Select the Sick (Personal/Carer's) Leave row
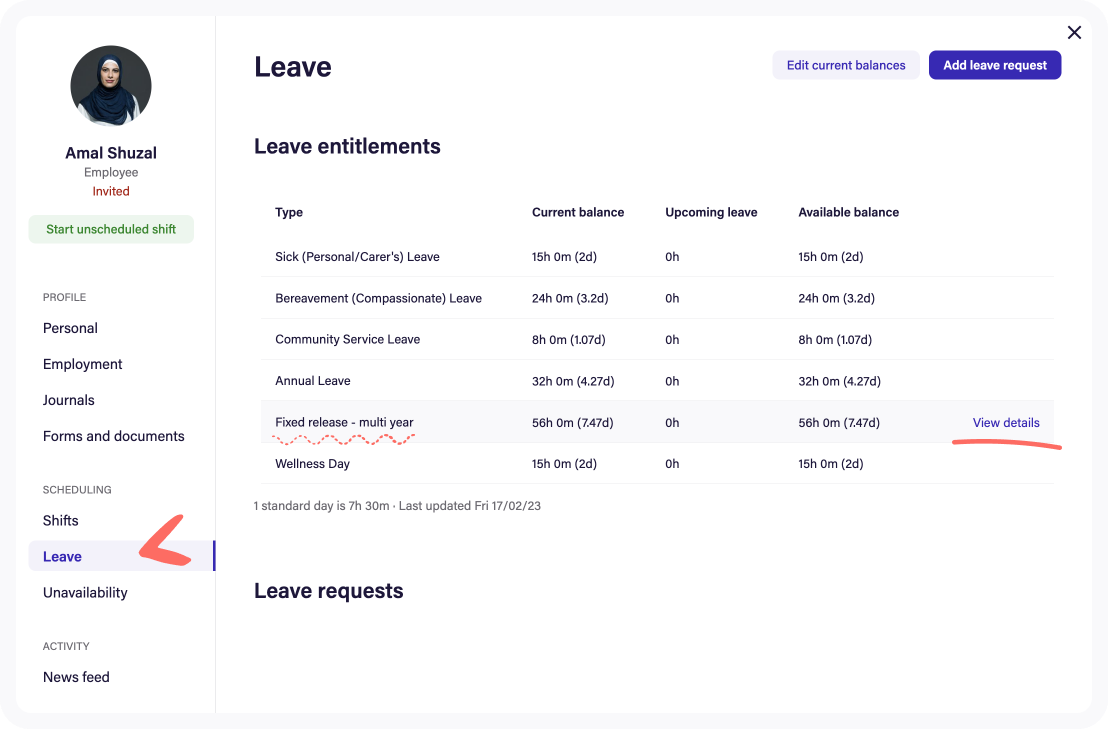The height and width of the screenshot is (729, 1108). click(500, 256)
